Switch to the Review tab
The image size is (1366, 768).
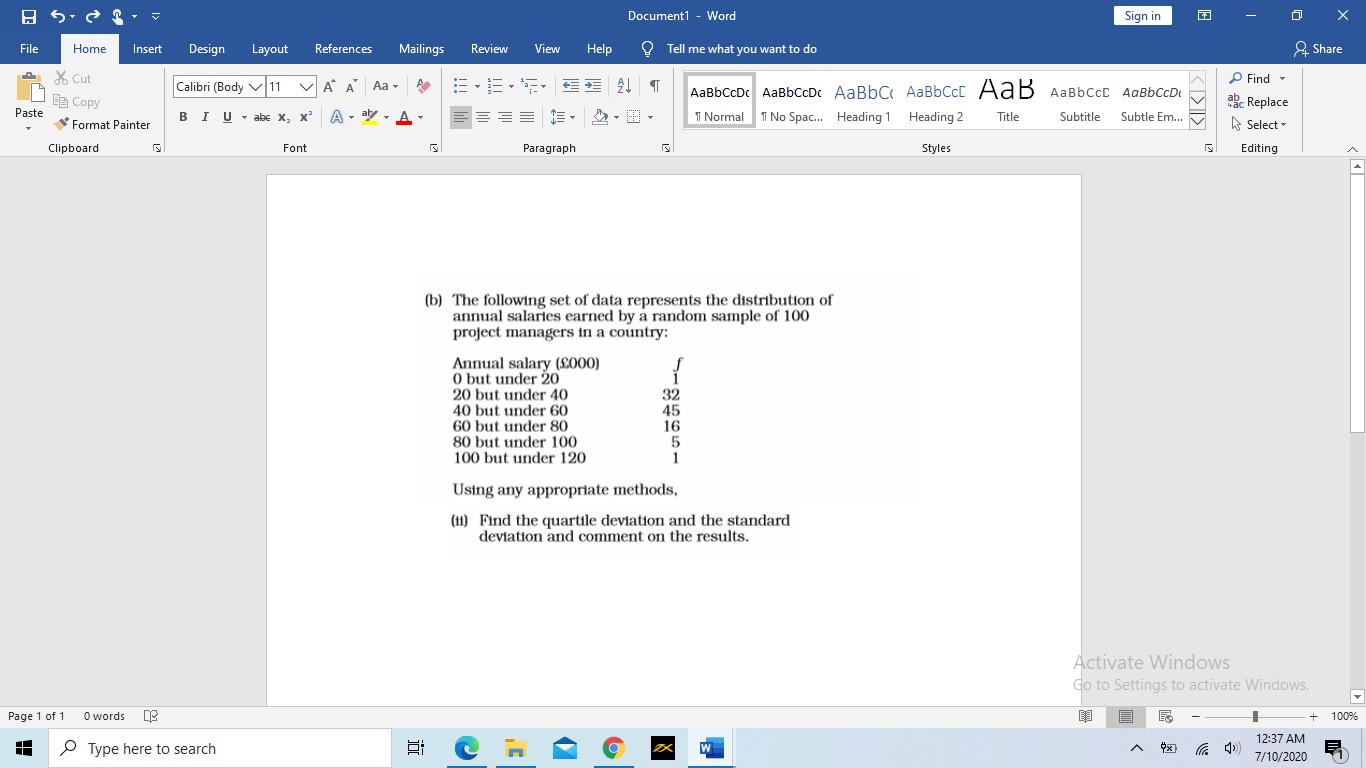pos(489,49)
